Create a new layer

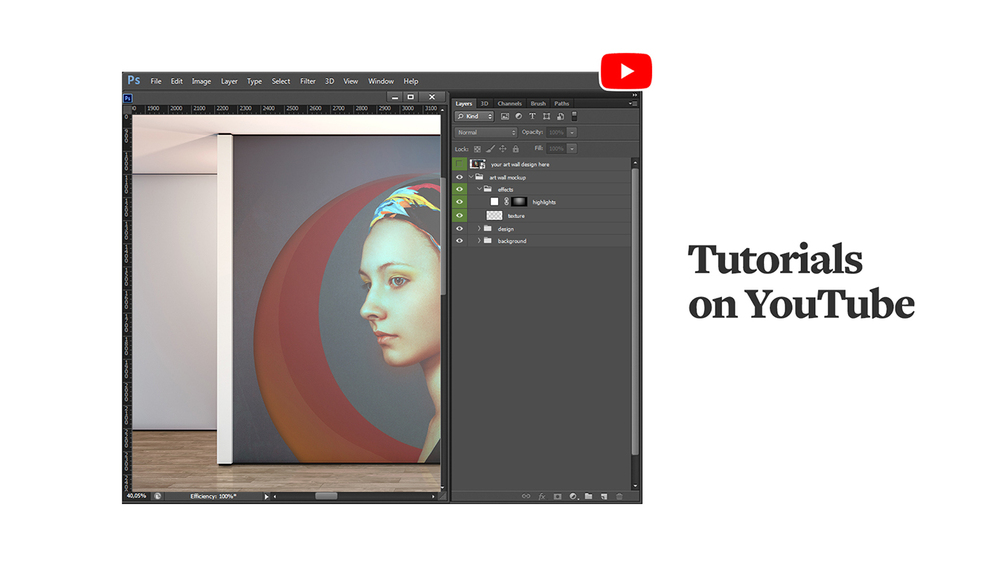[x=604, y=496]
